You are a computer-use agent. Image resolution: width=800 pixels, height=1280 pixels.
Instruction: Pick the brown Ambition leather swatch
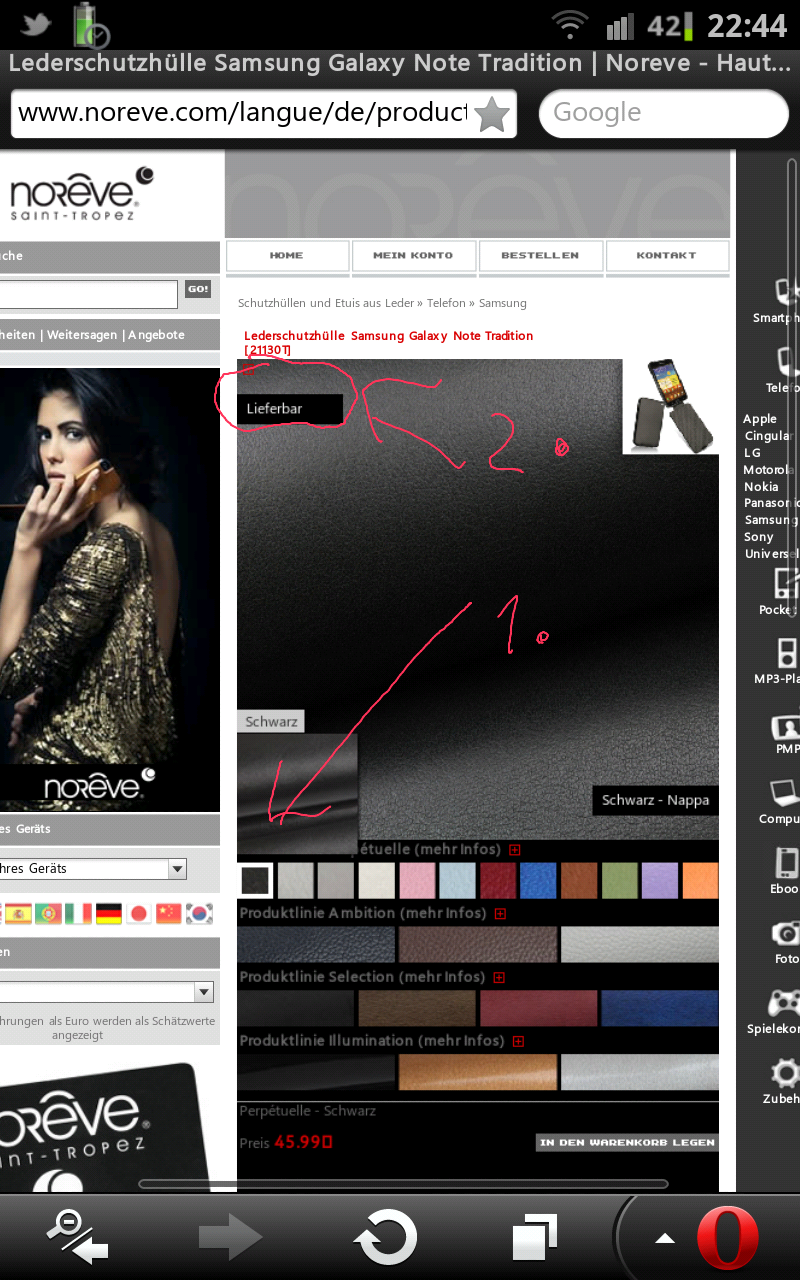point(478,944)
